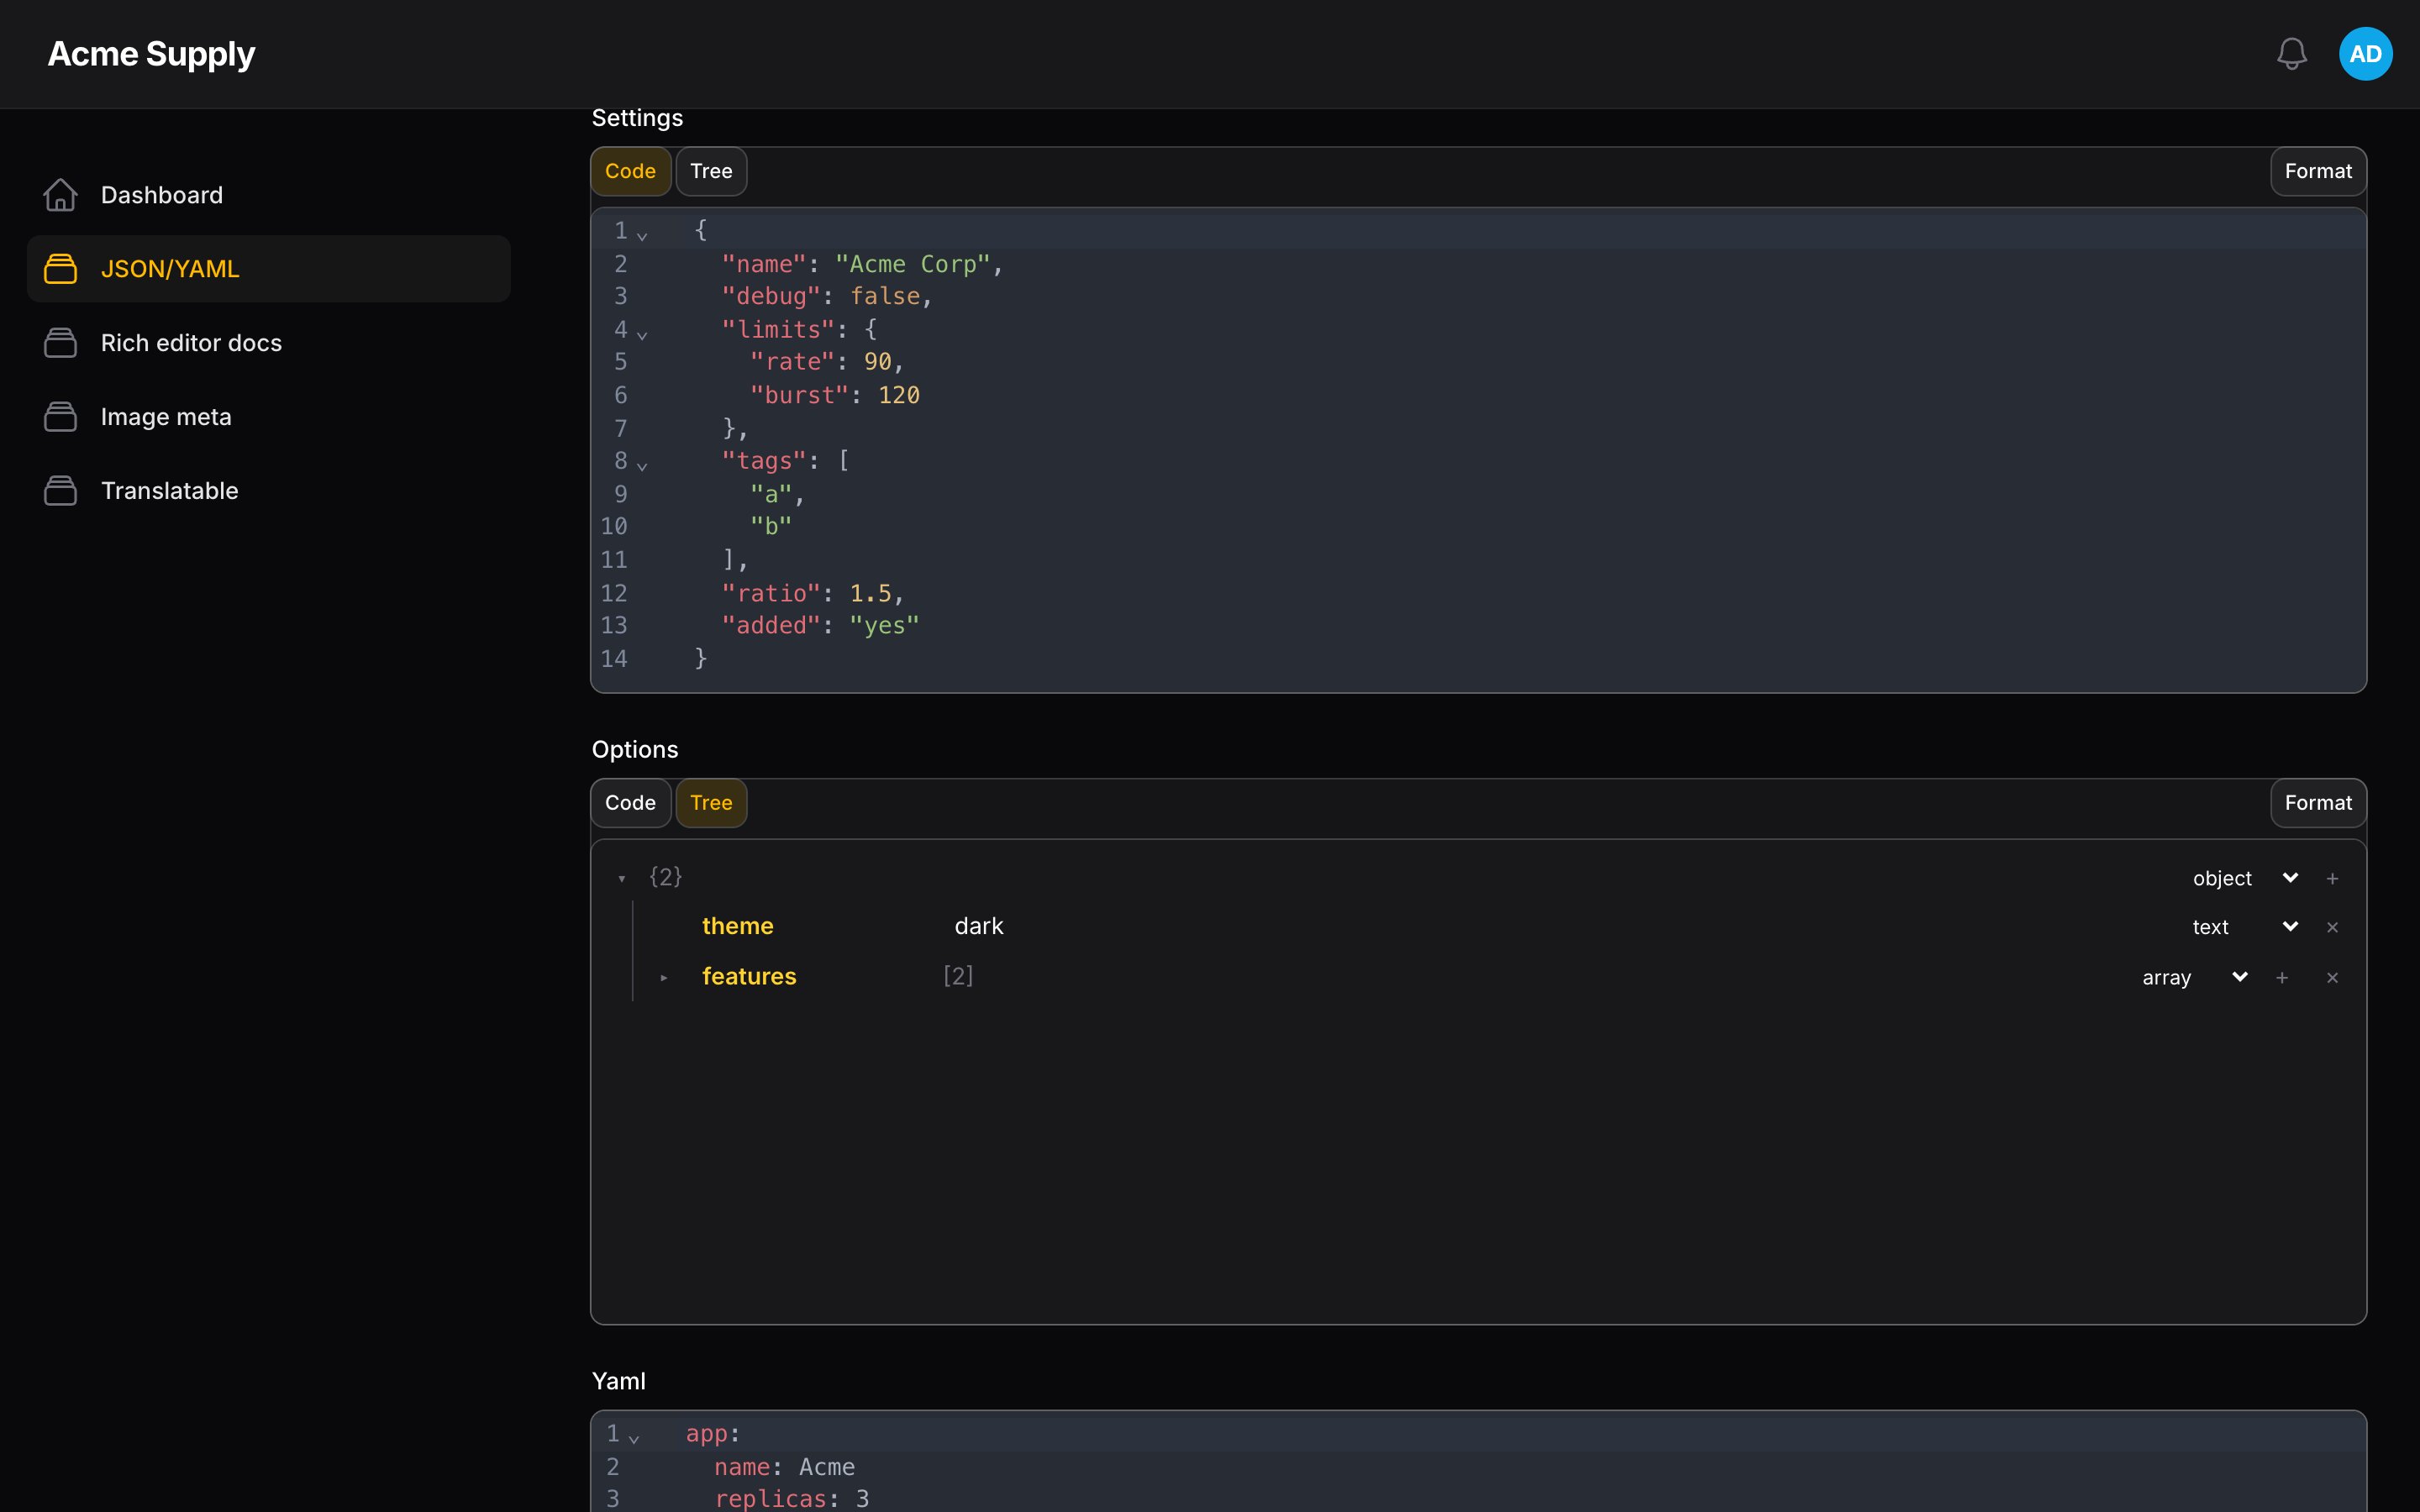2420x1512 pixels.
Task: Add an item to the features array
Action: click(x=2282, y=977)
